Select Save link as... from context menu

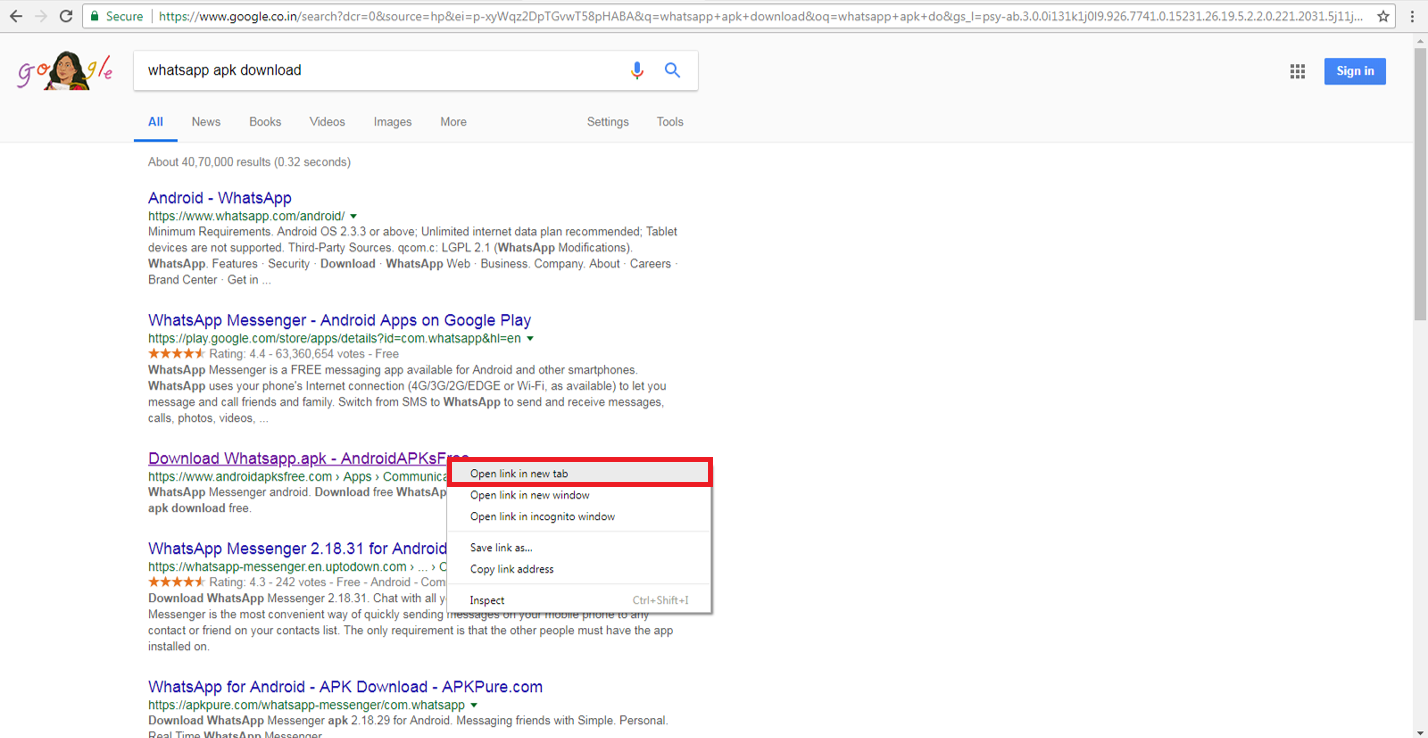579,547
